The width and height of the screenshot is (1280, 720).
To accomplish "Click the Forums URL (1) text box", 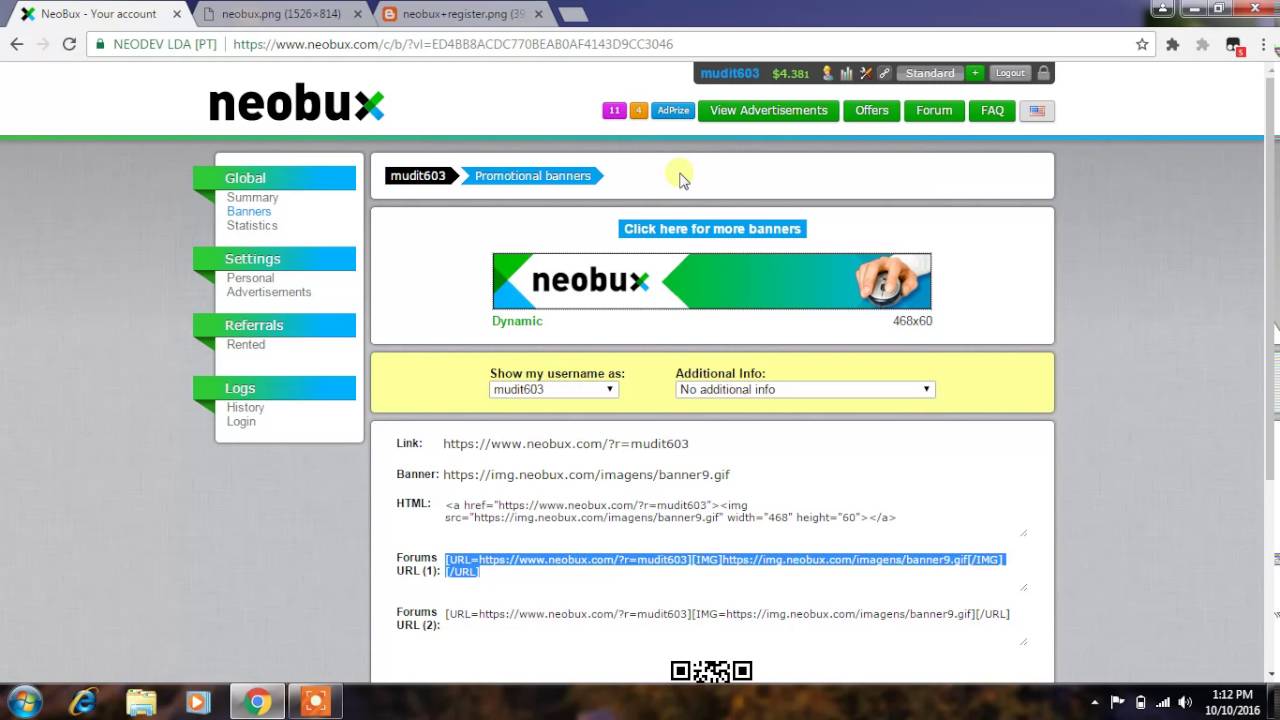I will (x=735, y=571).
